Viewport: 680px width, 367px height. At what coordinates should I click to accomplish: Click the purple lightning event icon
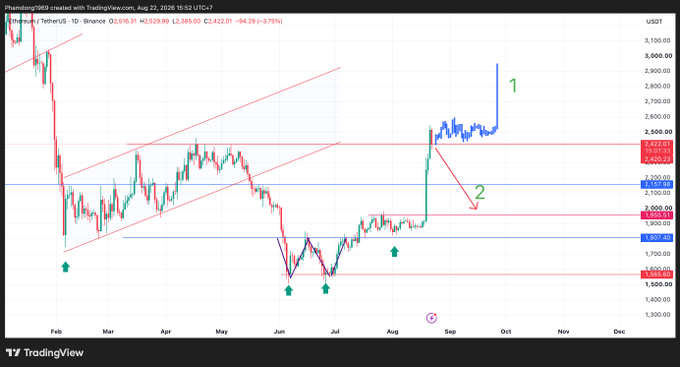(431, 318)
